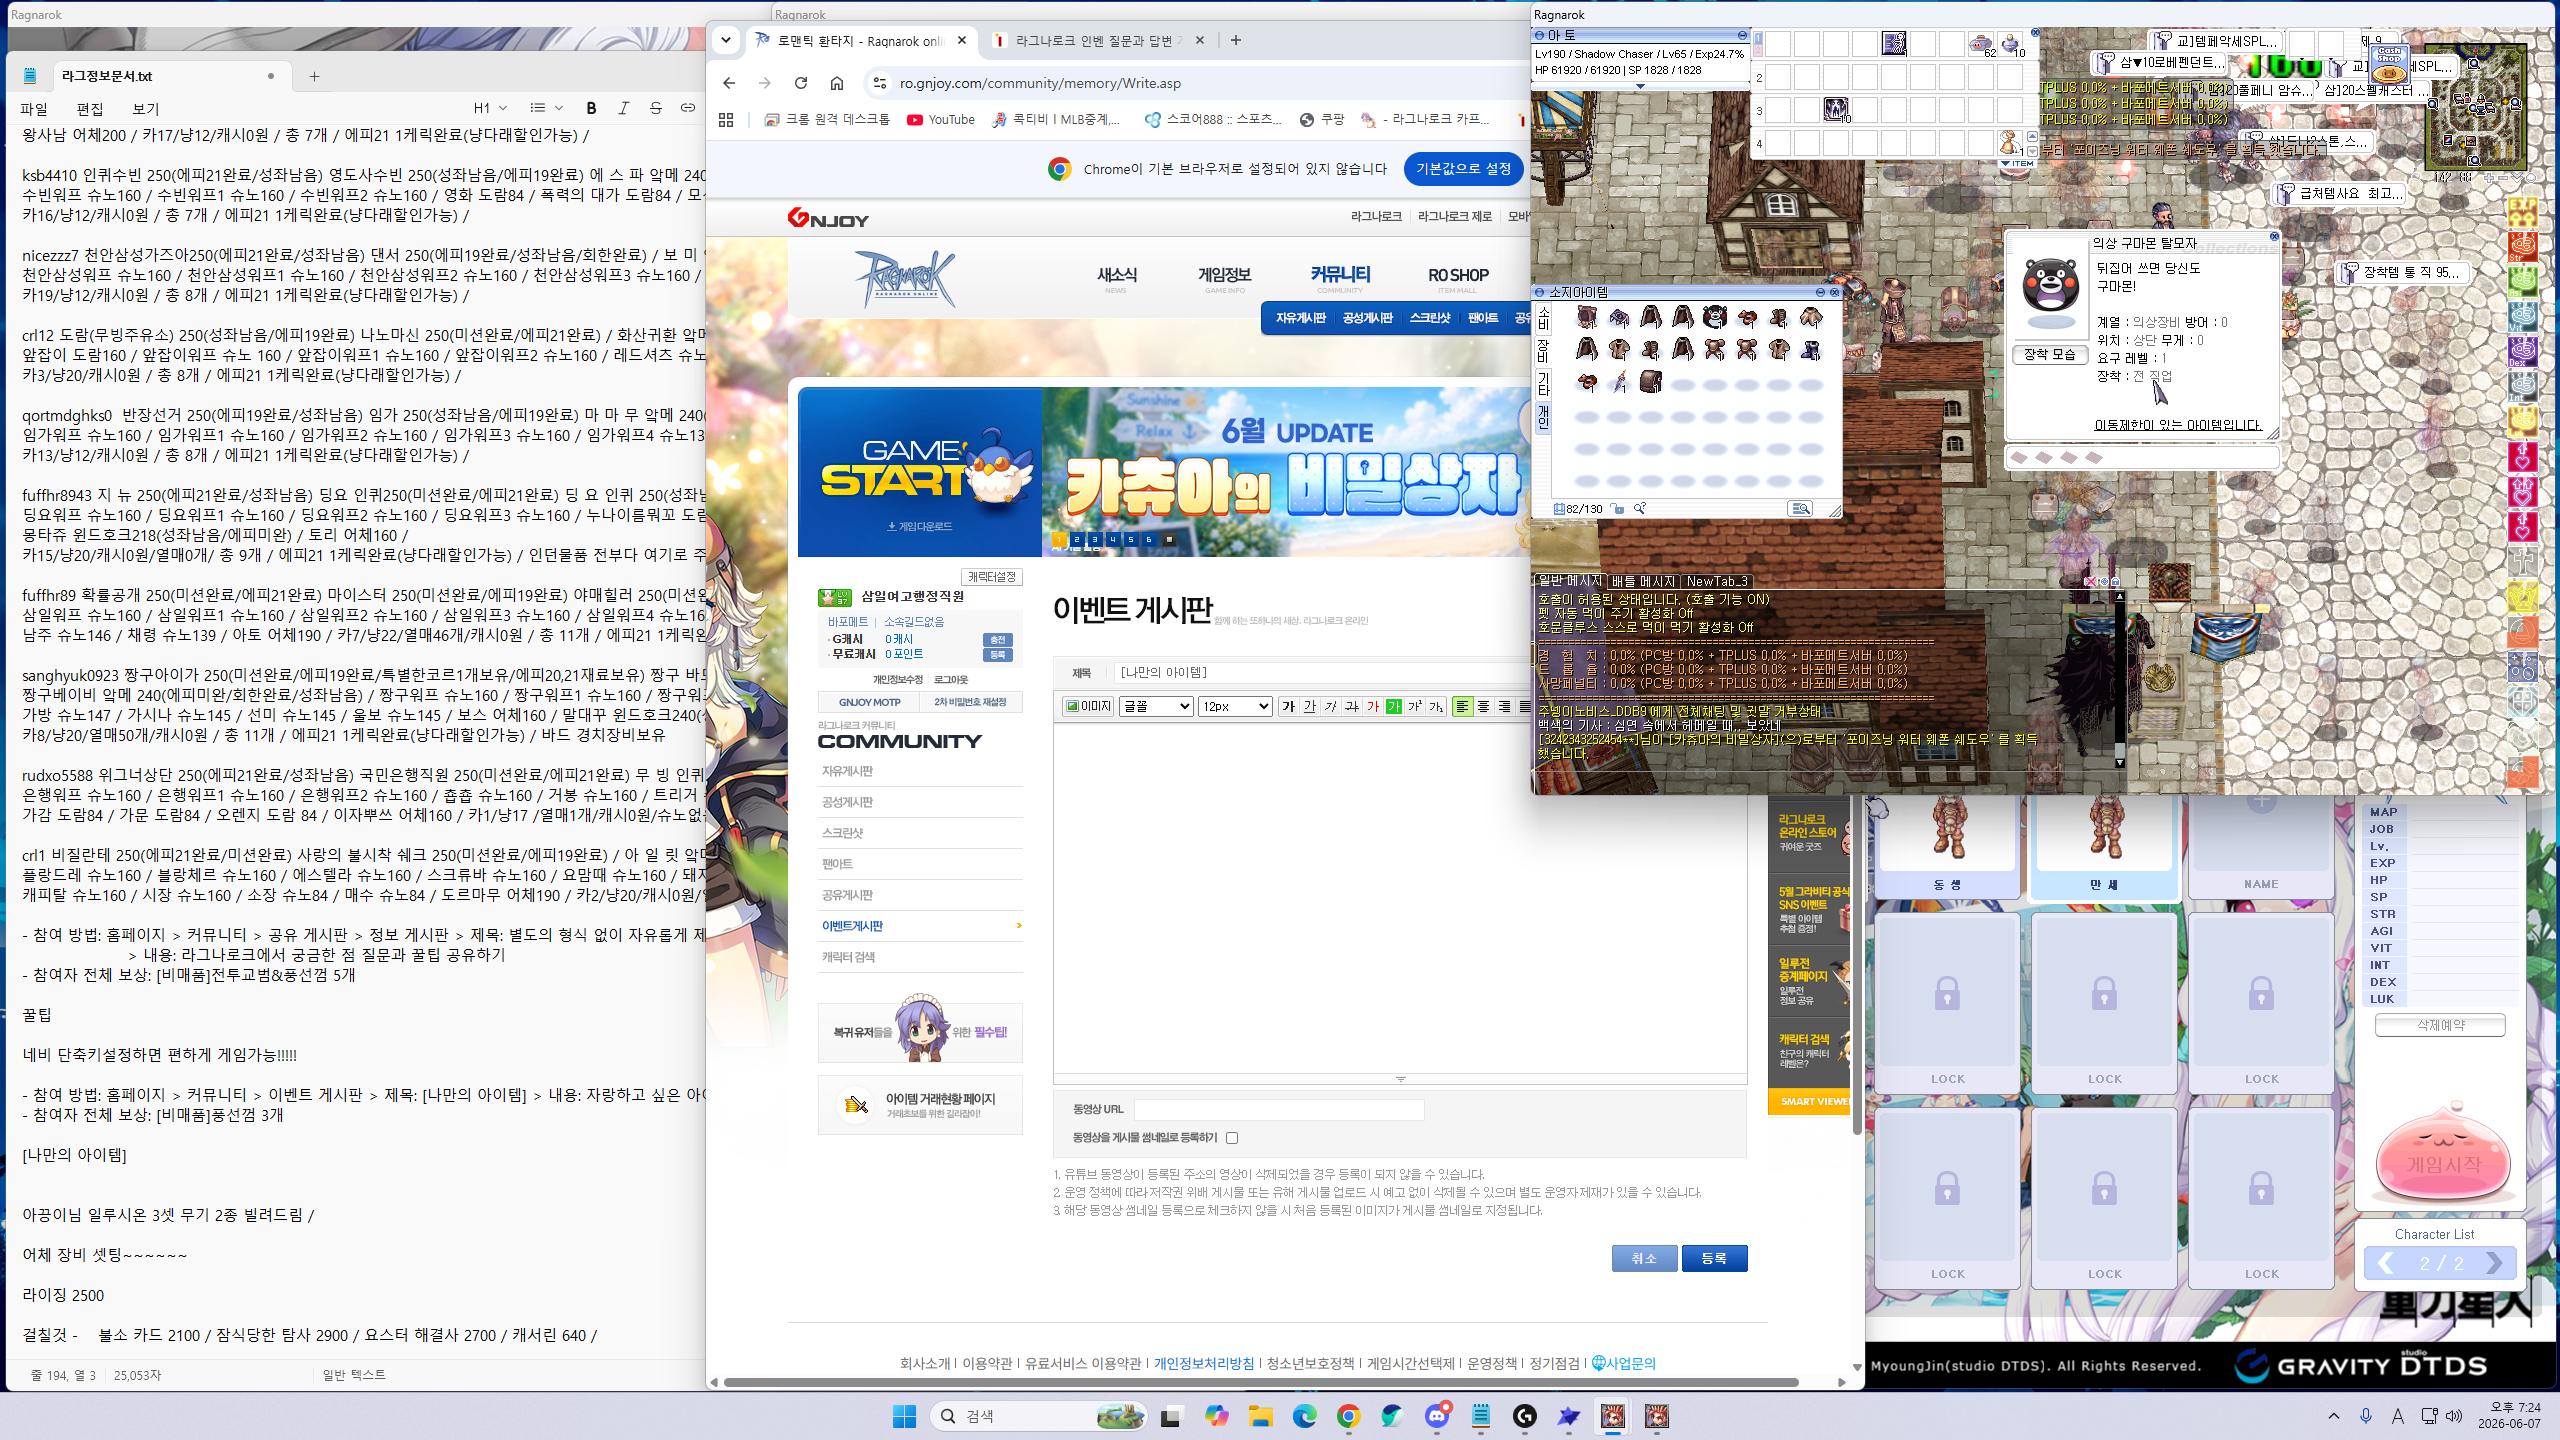
Task: Open the 파일 menu in Notepad
Action: pos(33,109)
